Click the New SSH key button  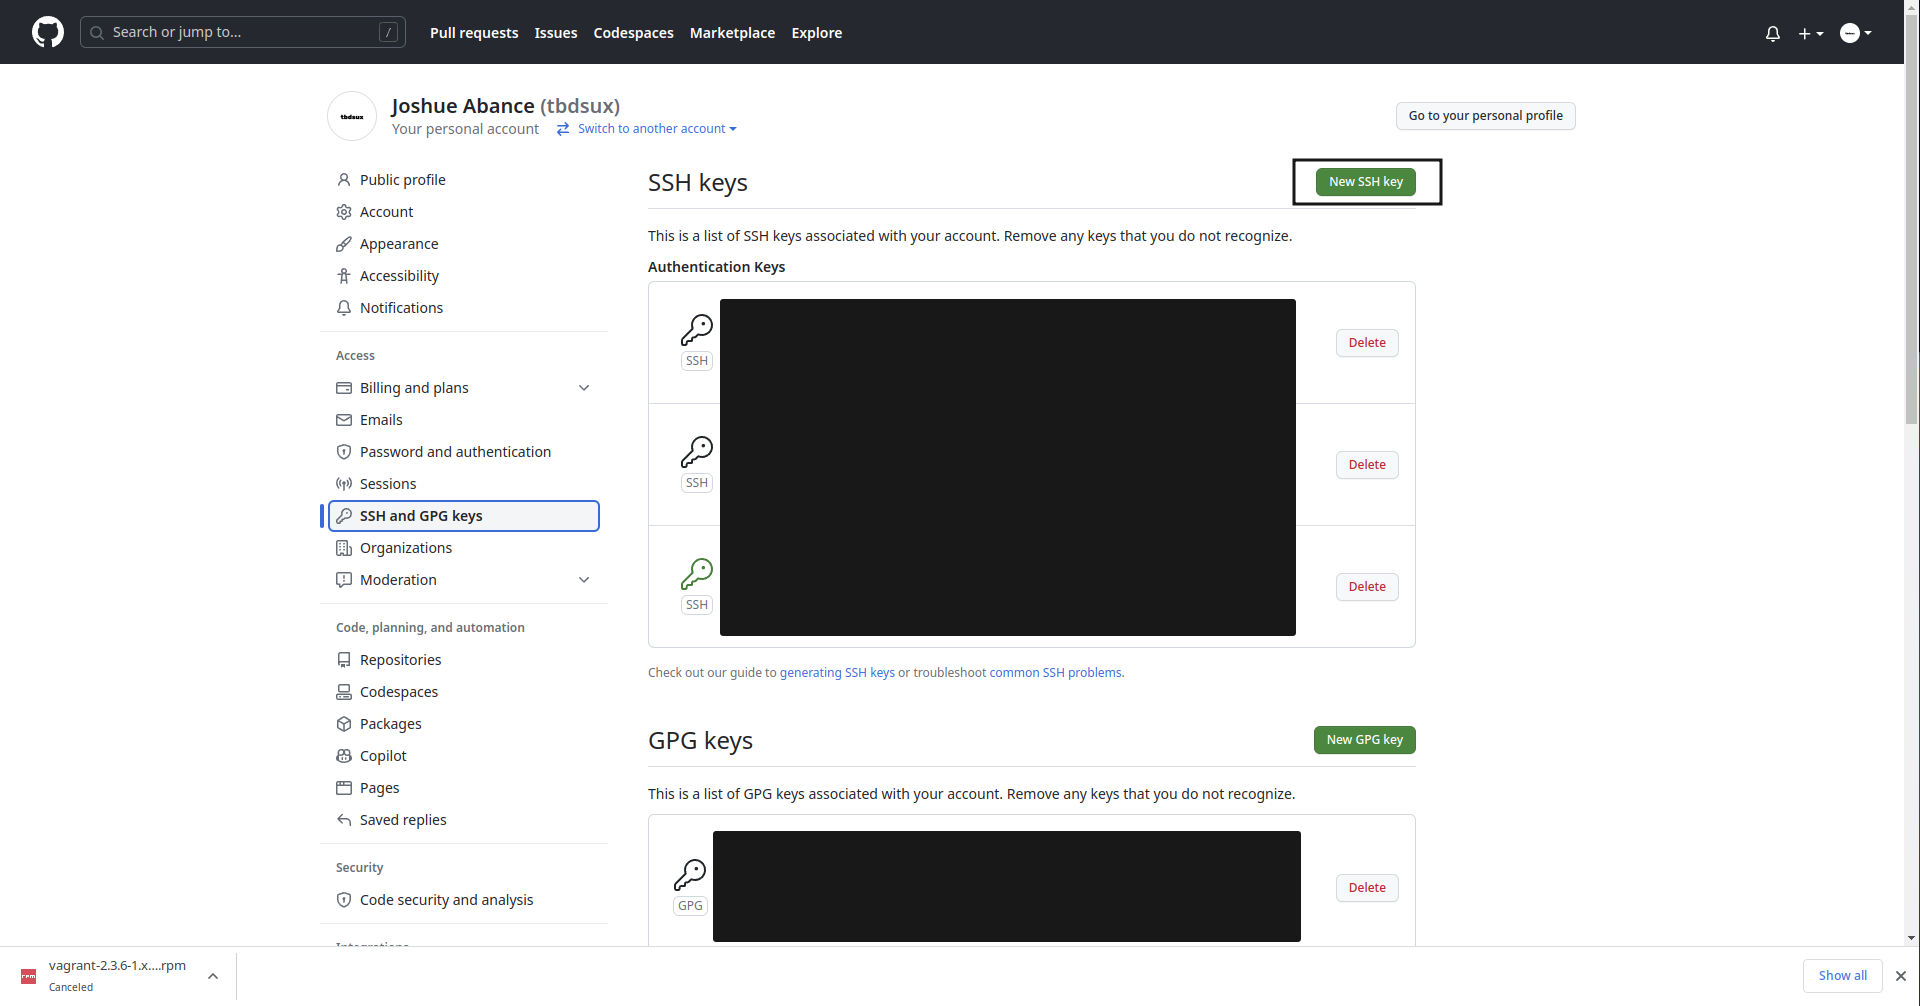(1365, 182)
